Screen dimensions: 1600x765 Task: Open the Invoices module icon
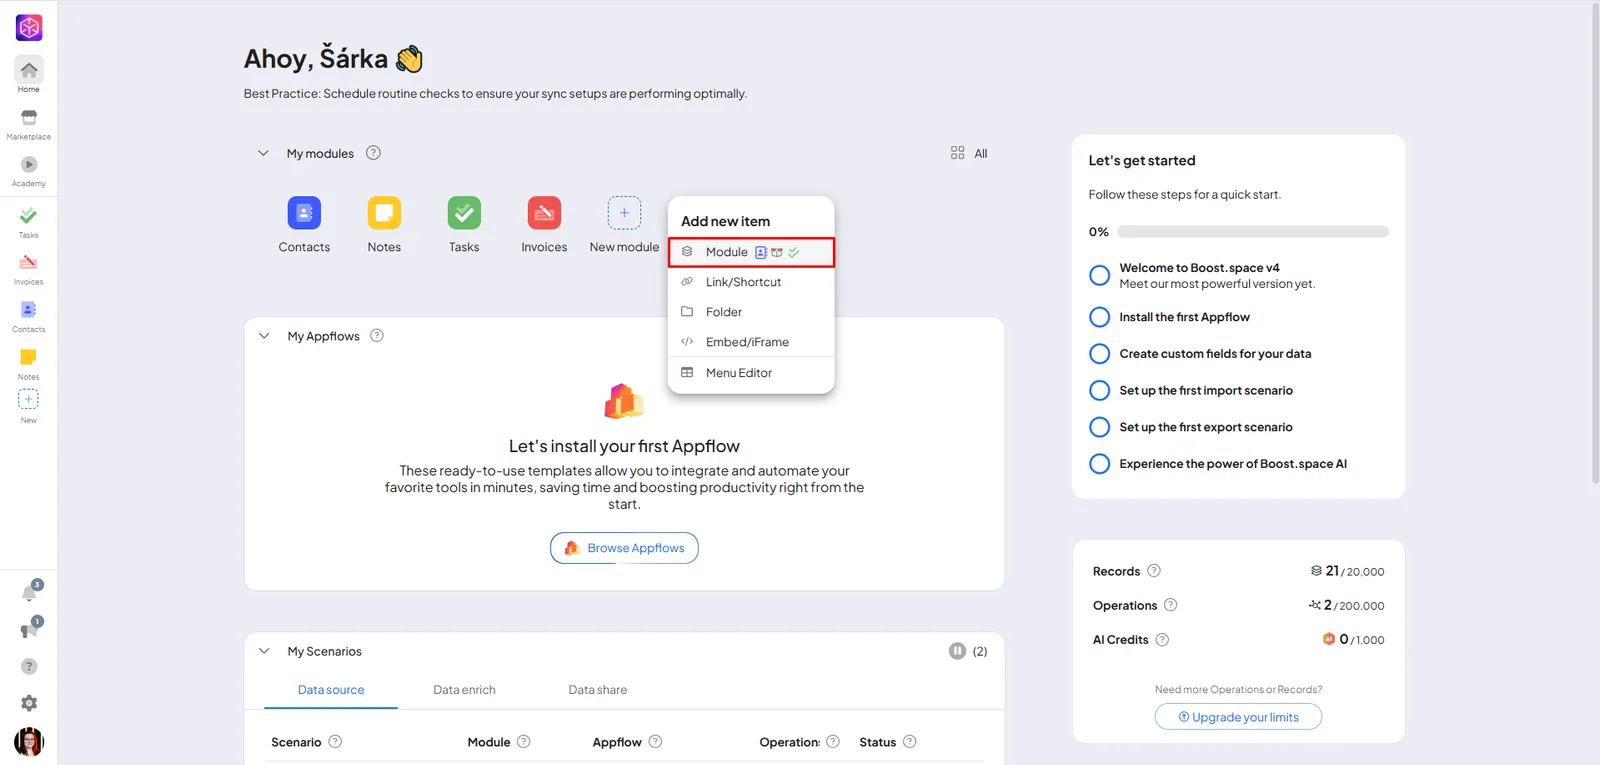[x=544, y=213]
